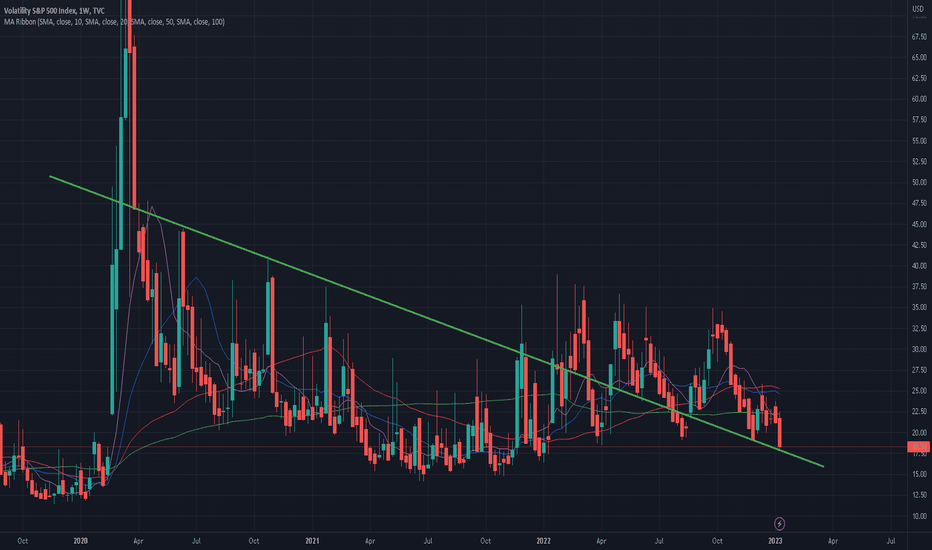Select the green descending trendline
Image resolution: width=932 pixels, height=550 pixels.
point(436,321)
